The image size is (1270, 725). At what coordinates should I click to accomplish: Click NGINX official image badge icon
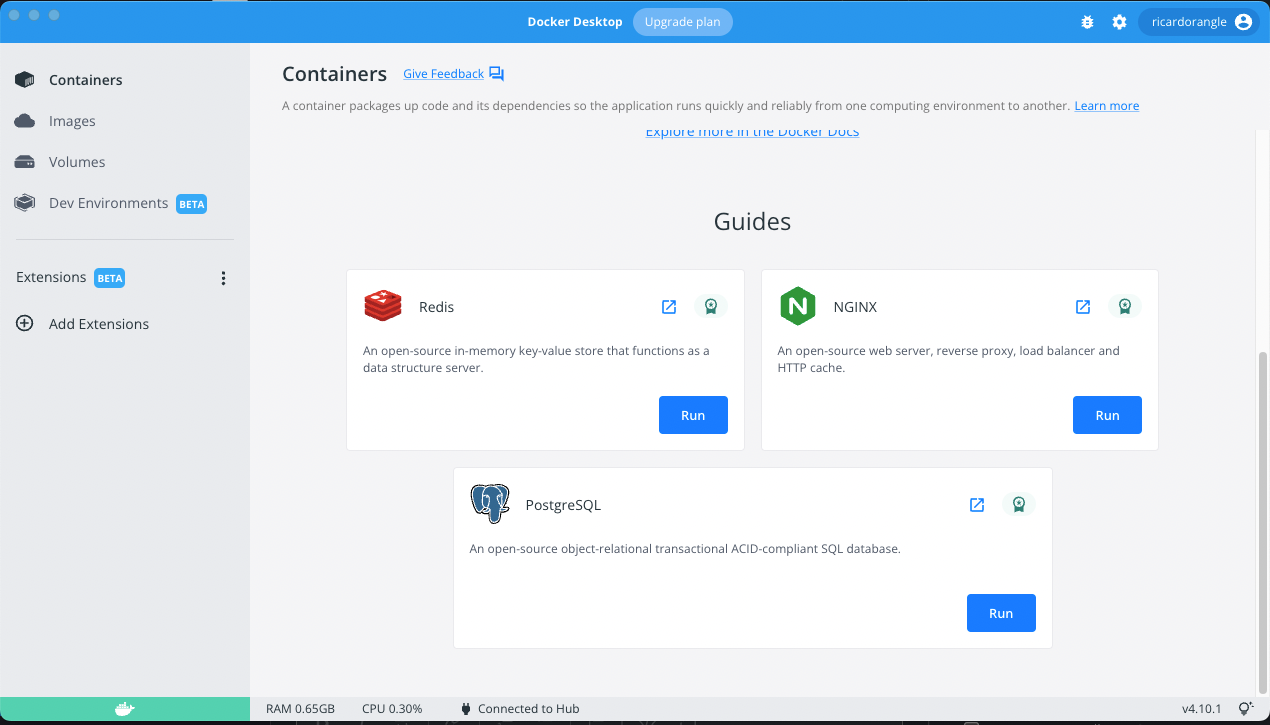[1125, 307]
